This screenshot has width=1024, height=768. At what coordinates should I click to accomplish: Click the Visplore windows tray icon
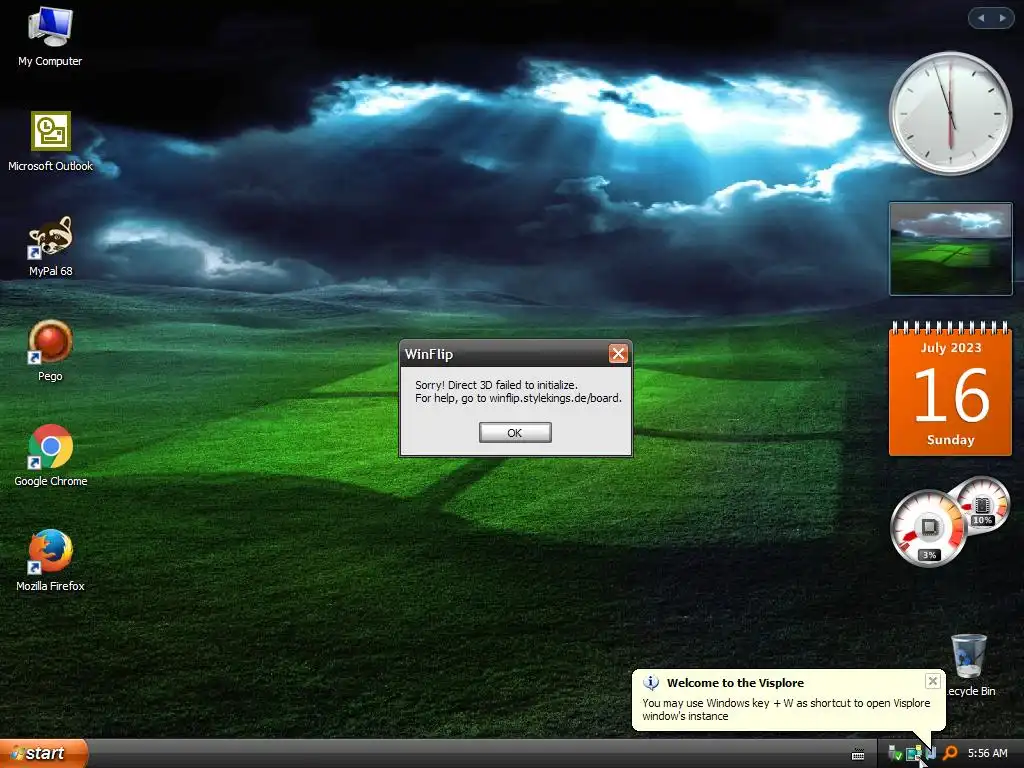point(914,753)
